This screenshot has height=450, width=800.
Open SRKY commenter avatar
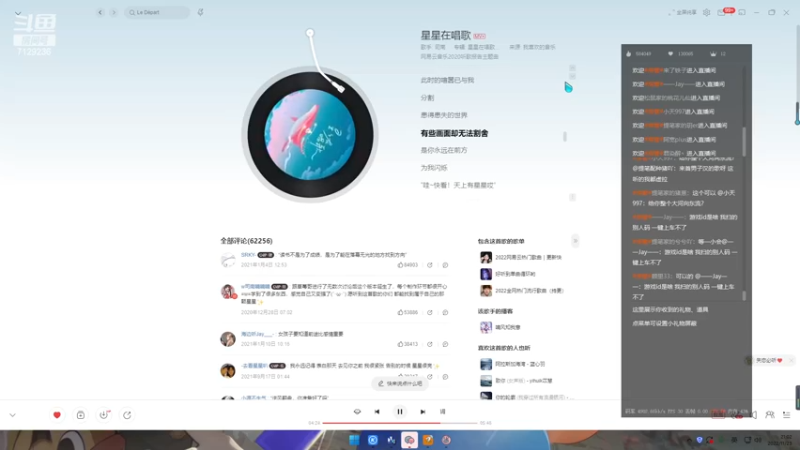pyautogui.click(x=228, y=260)
